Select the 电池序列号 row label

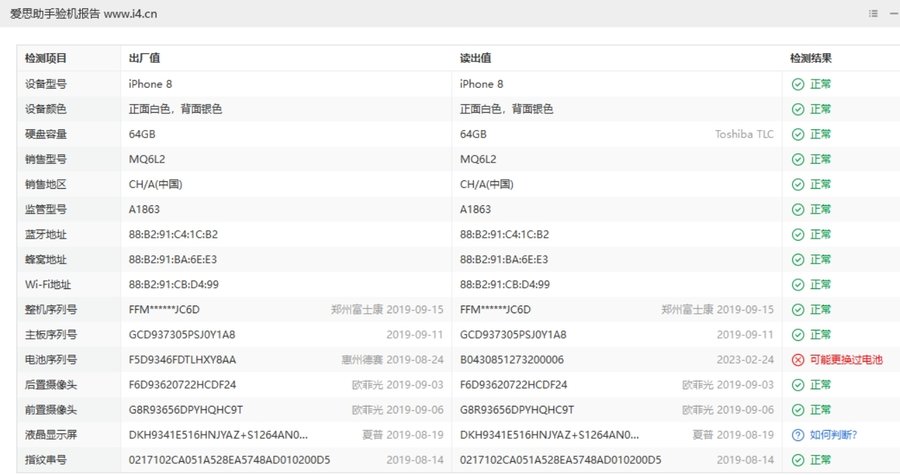[51, 360]
